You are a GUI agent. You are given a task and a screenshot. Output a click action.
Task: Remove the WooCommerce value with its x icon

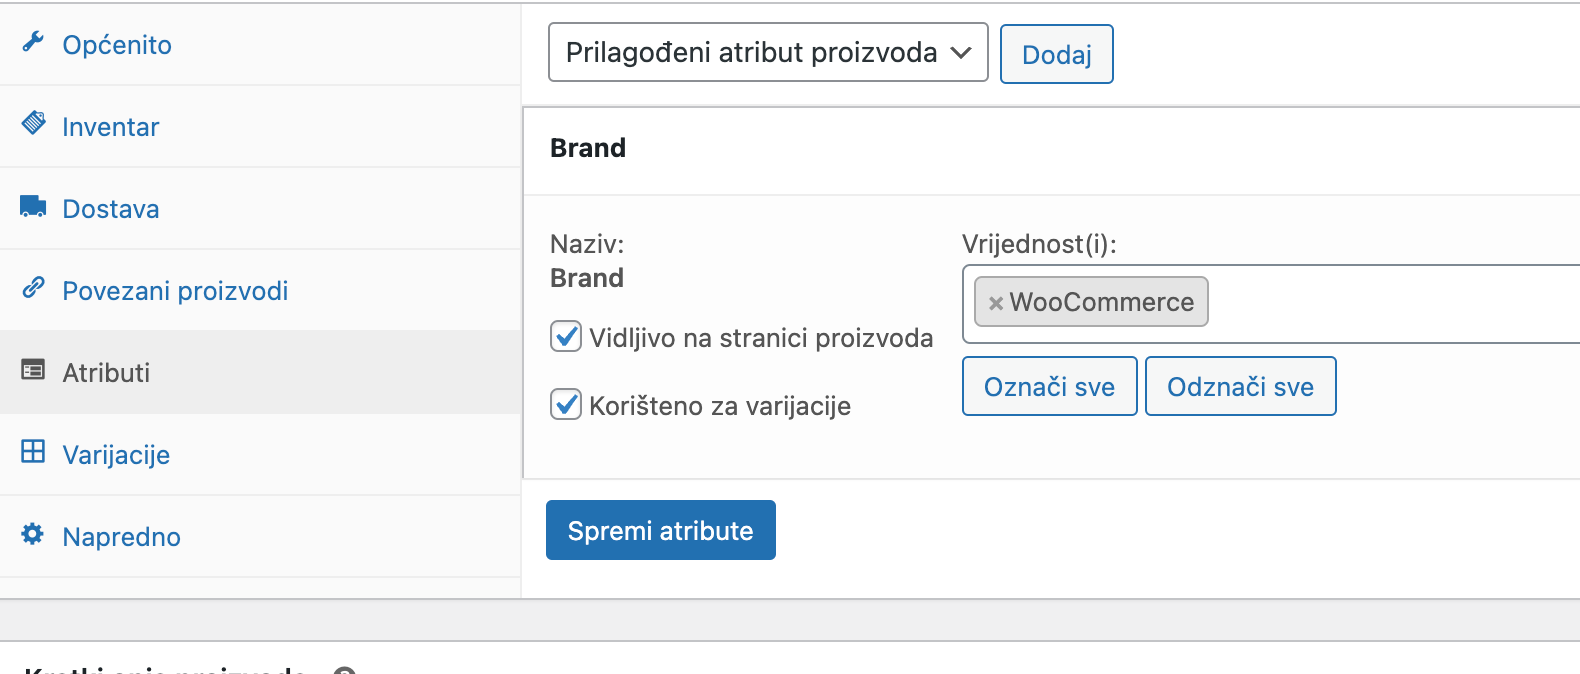[995, 303]
